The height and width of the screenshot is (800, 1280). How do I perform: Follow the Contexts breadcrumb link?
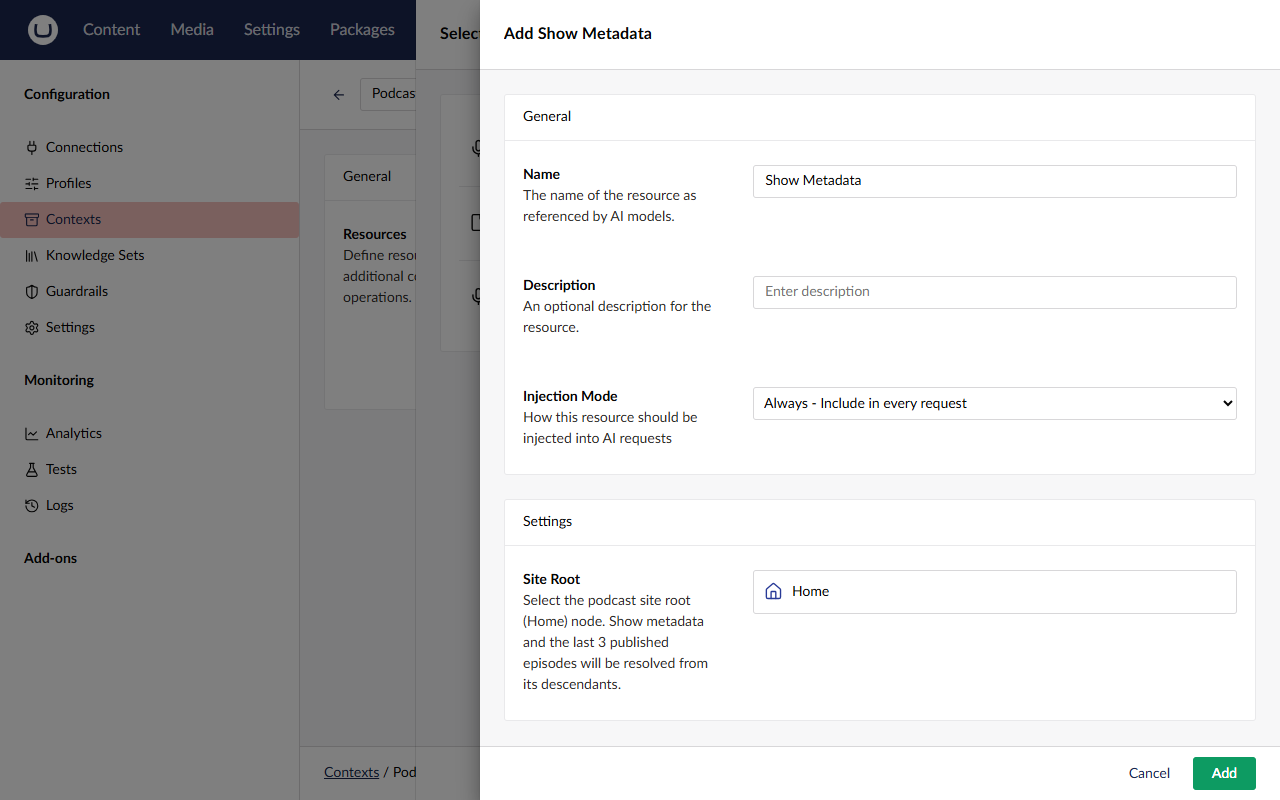coord(352,772)
